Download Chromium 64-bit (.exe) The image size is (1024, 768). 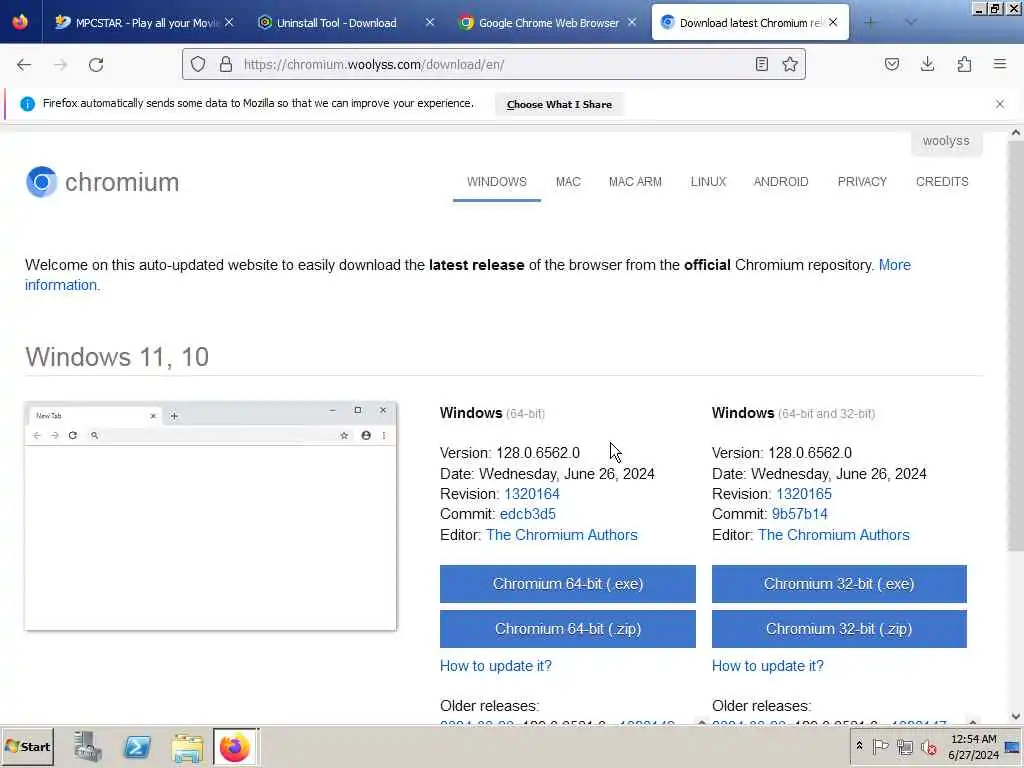coord(568,584)
